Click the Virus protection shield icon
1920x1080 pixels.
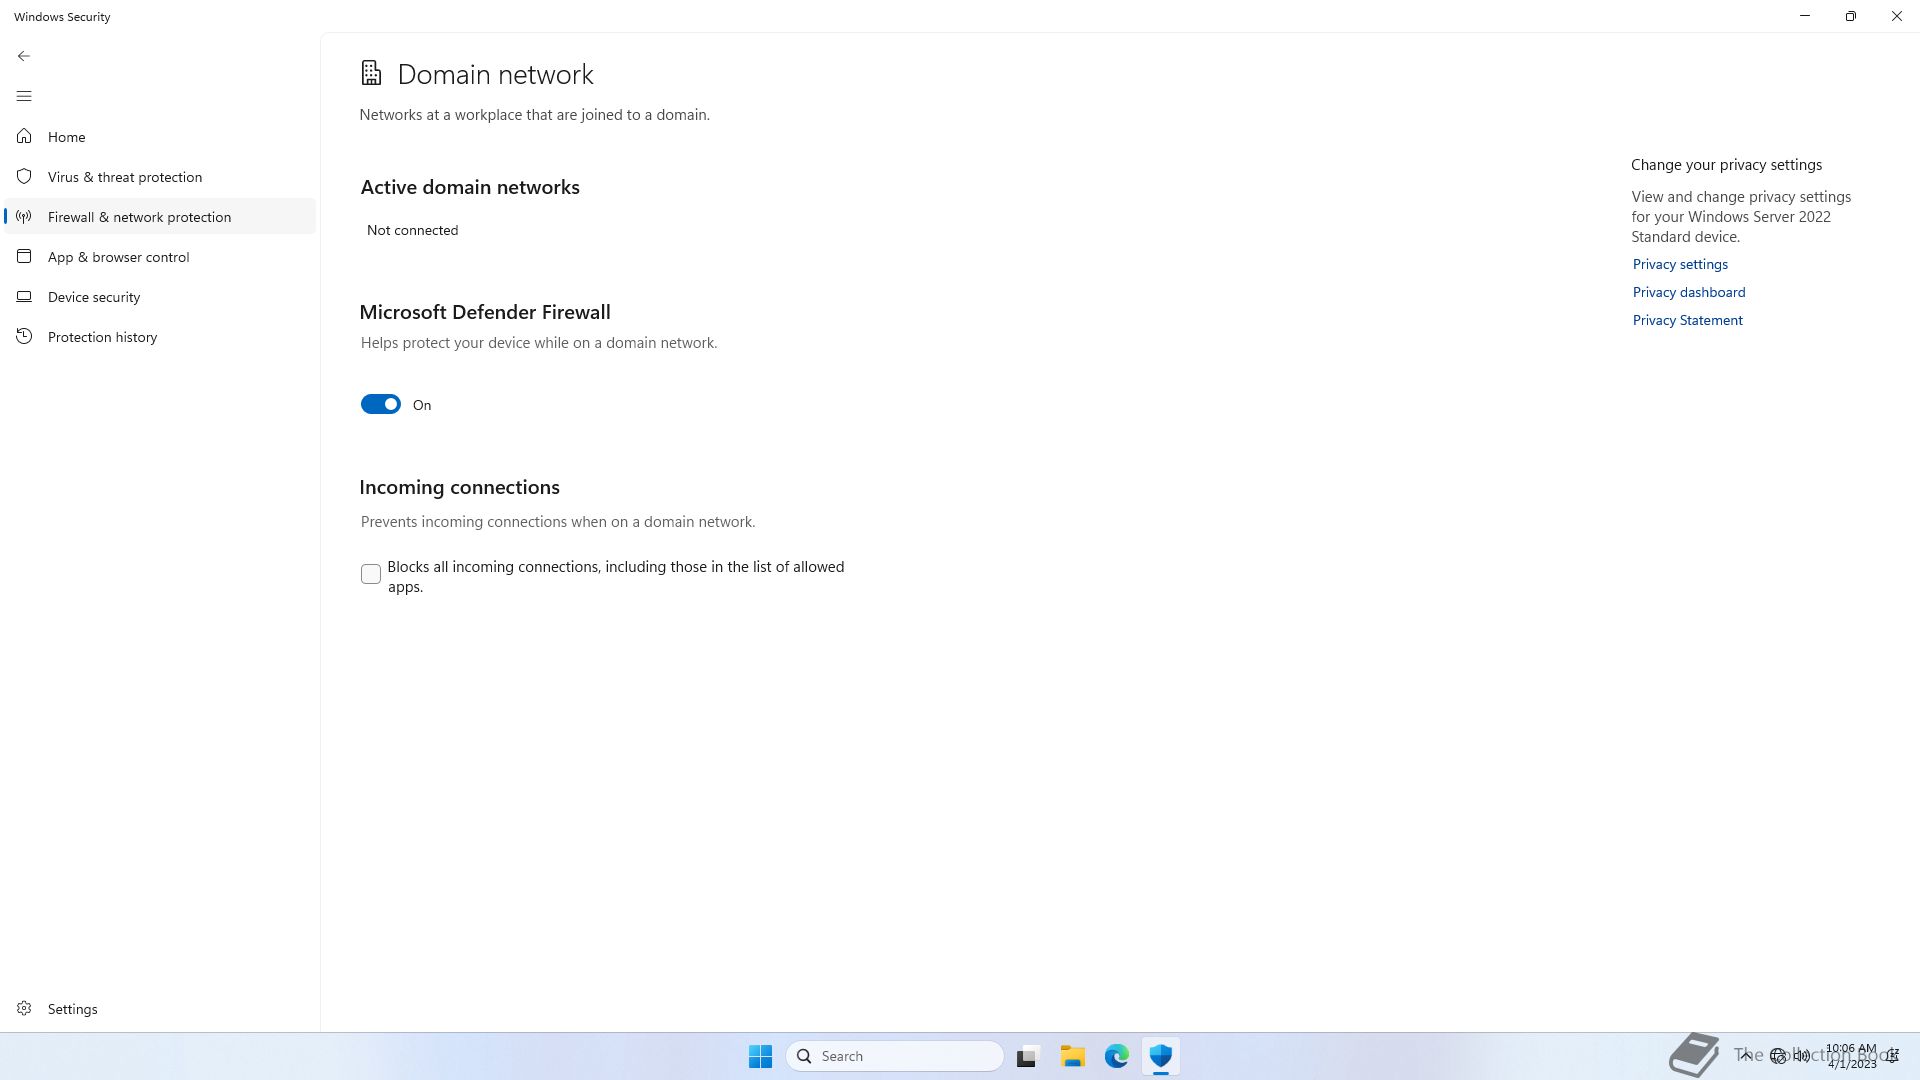24,176
